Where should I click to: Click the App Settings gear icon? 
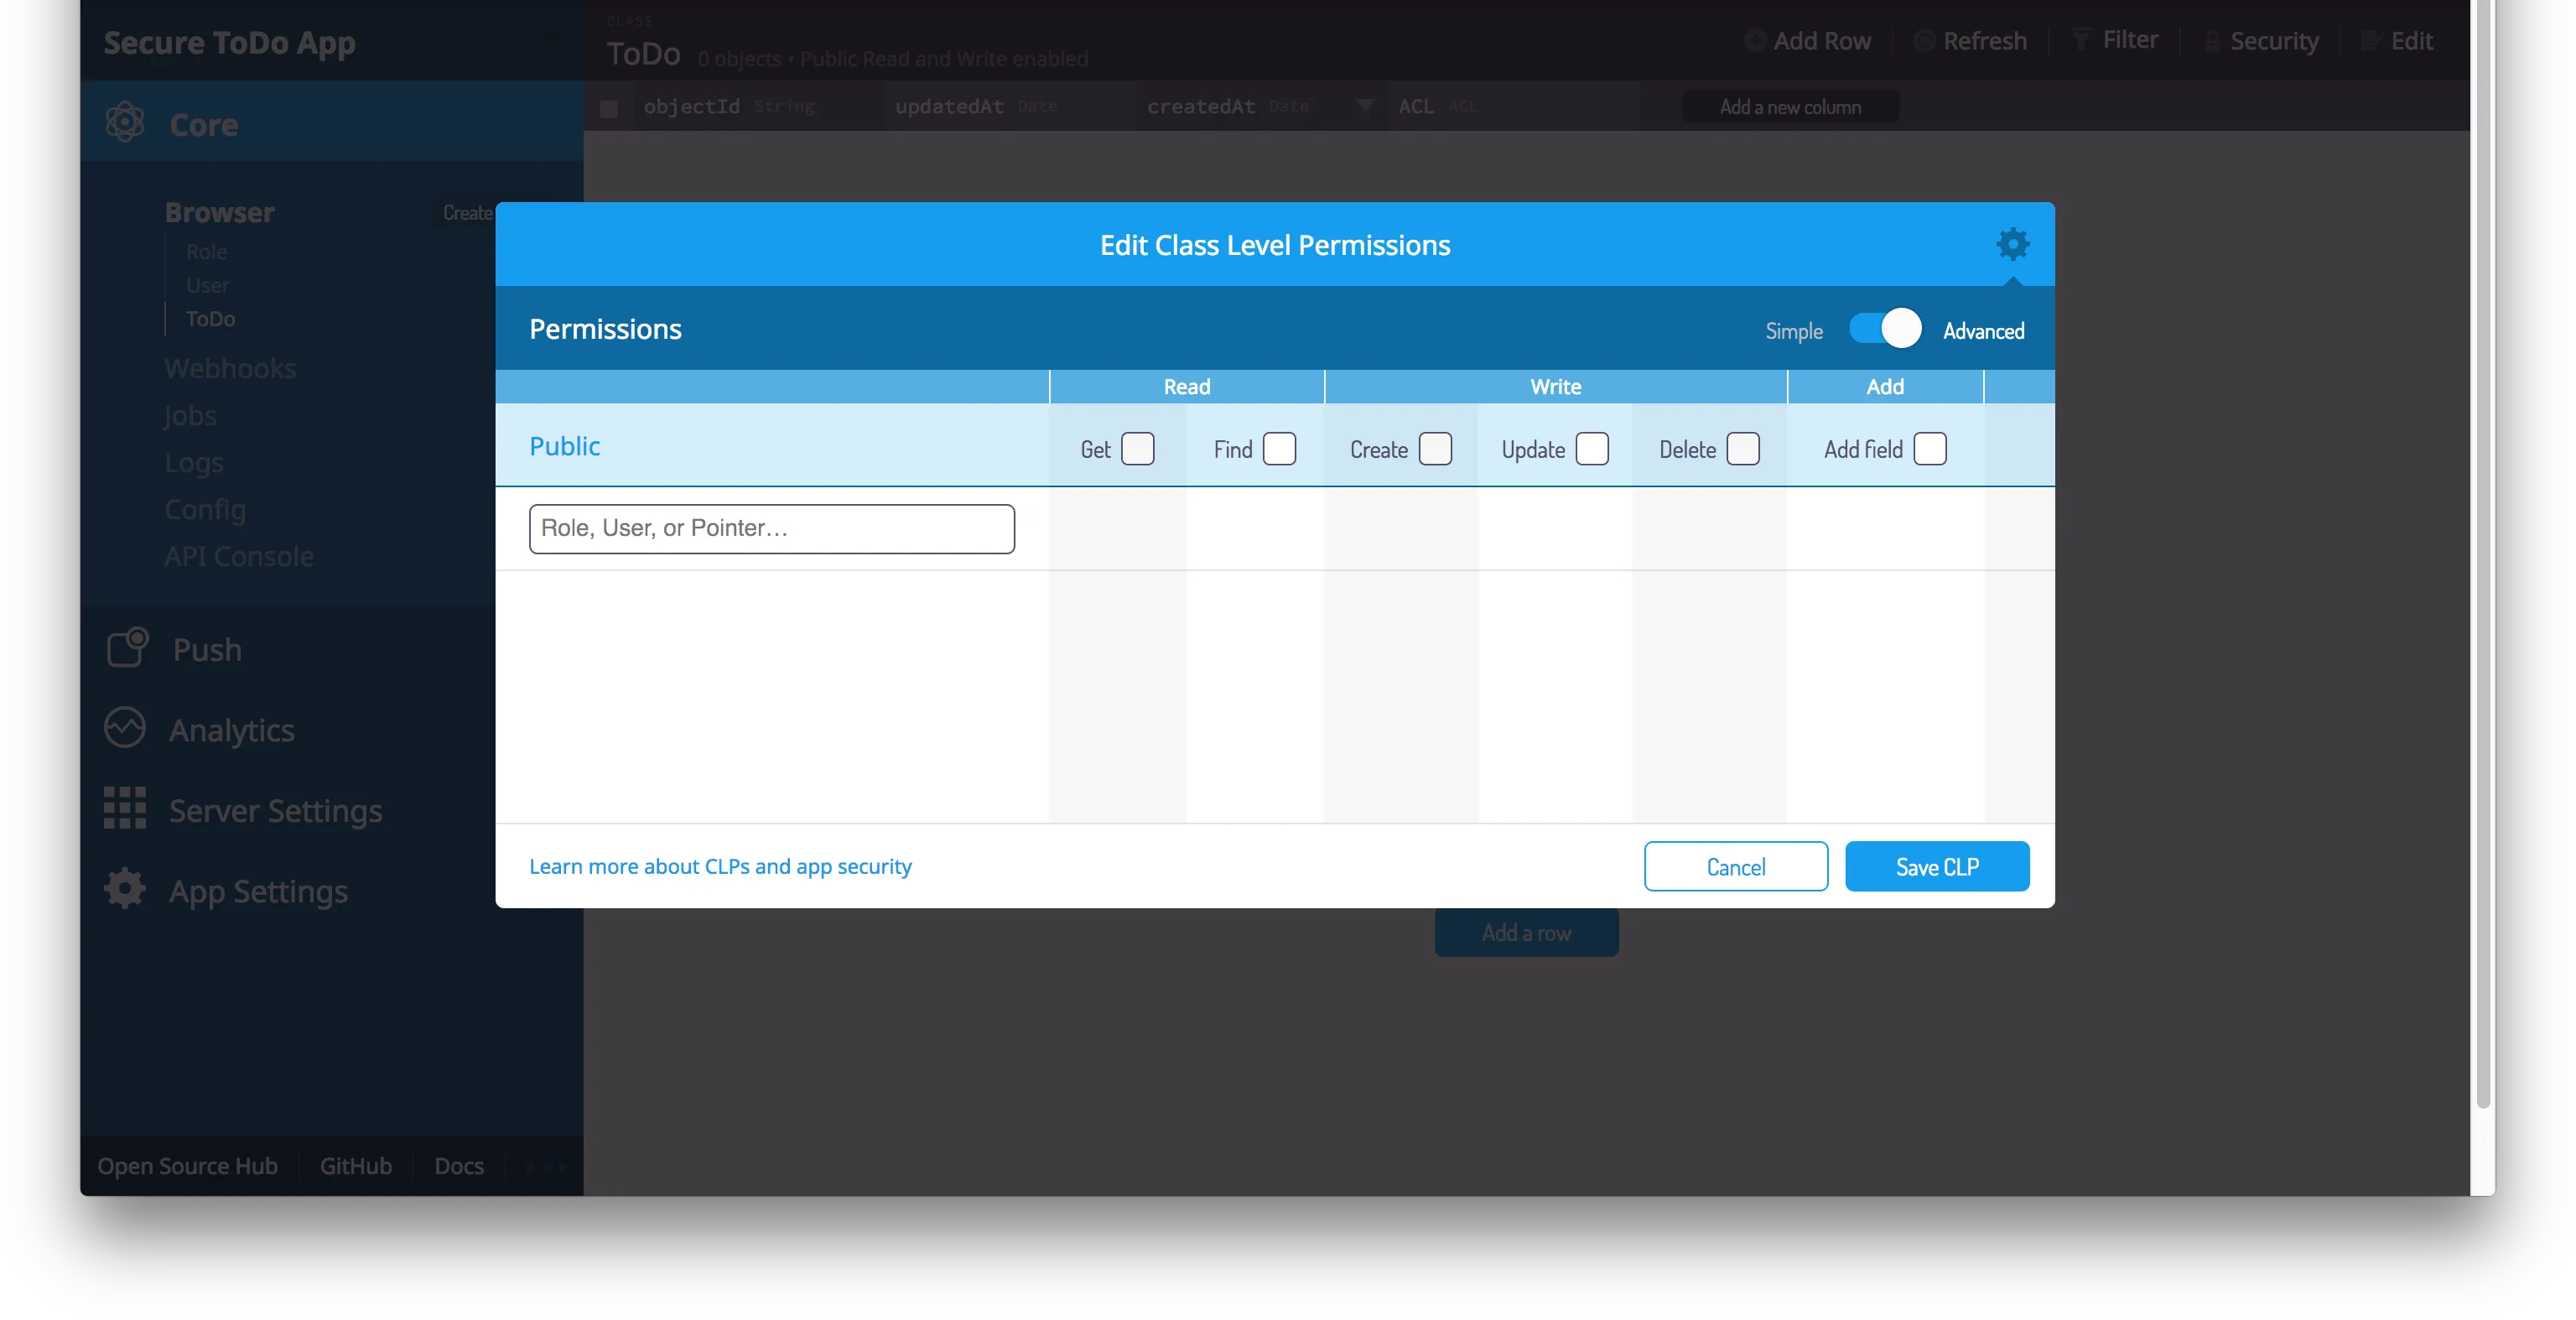coord(125,889)
